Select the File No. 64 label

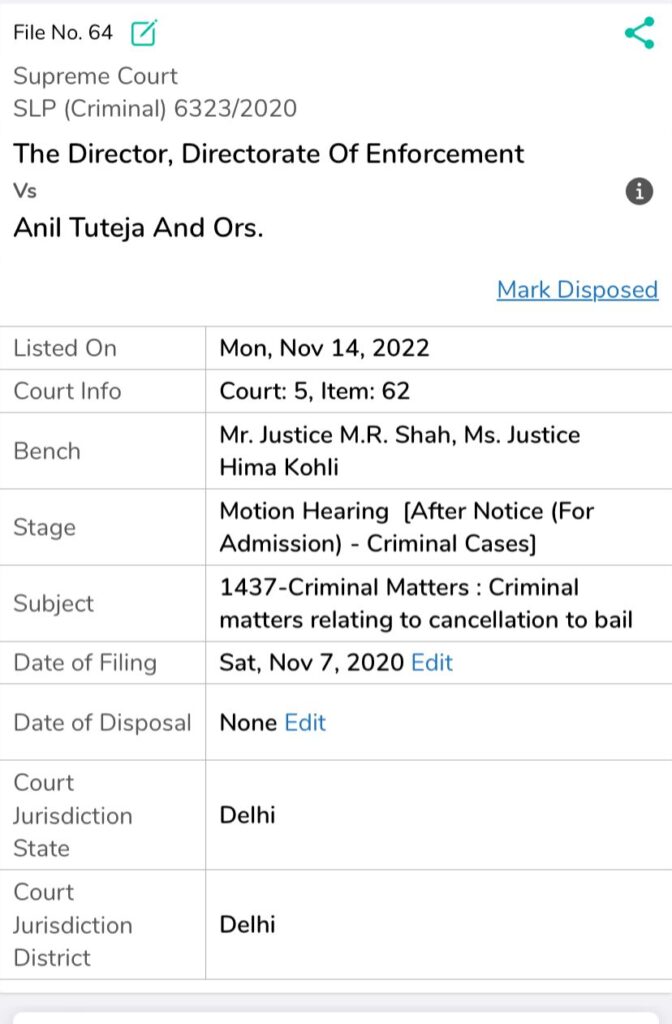tap(63, 33)
